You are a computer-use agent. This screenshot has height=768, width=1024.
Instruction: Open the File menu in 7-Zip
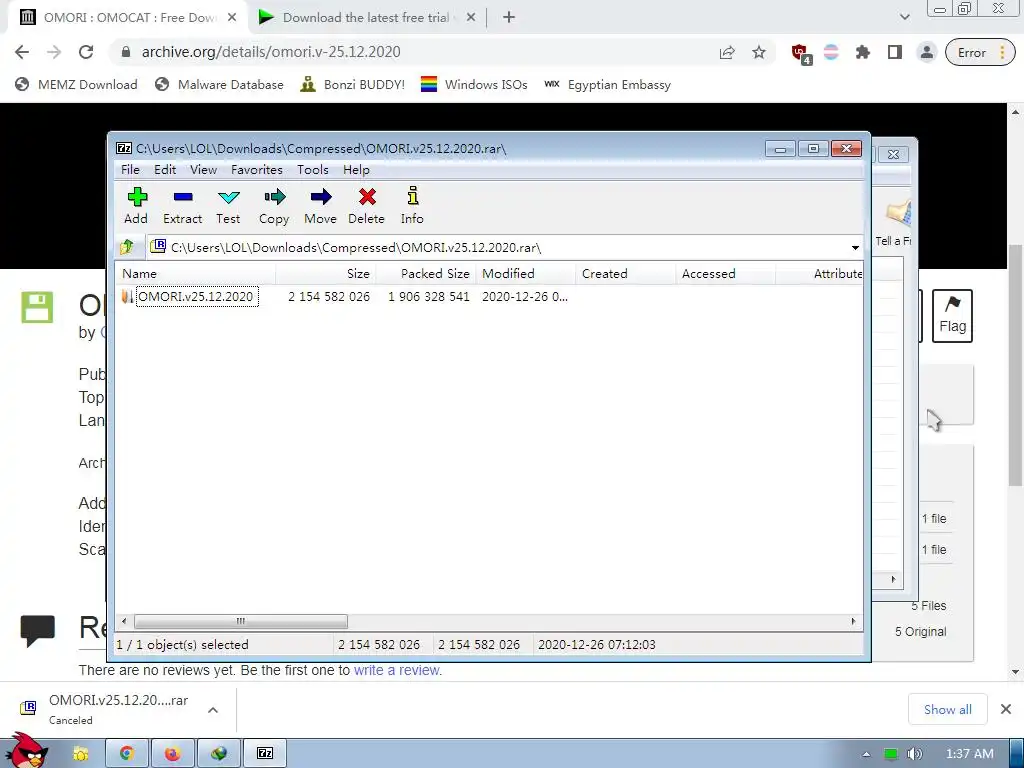click(130, 170)
